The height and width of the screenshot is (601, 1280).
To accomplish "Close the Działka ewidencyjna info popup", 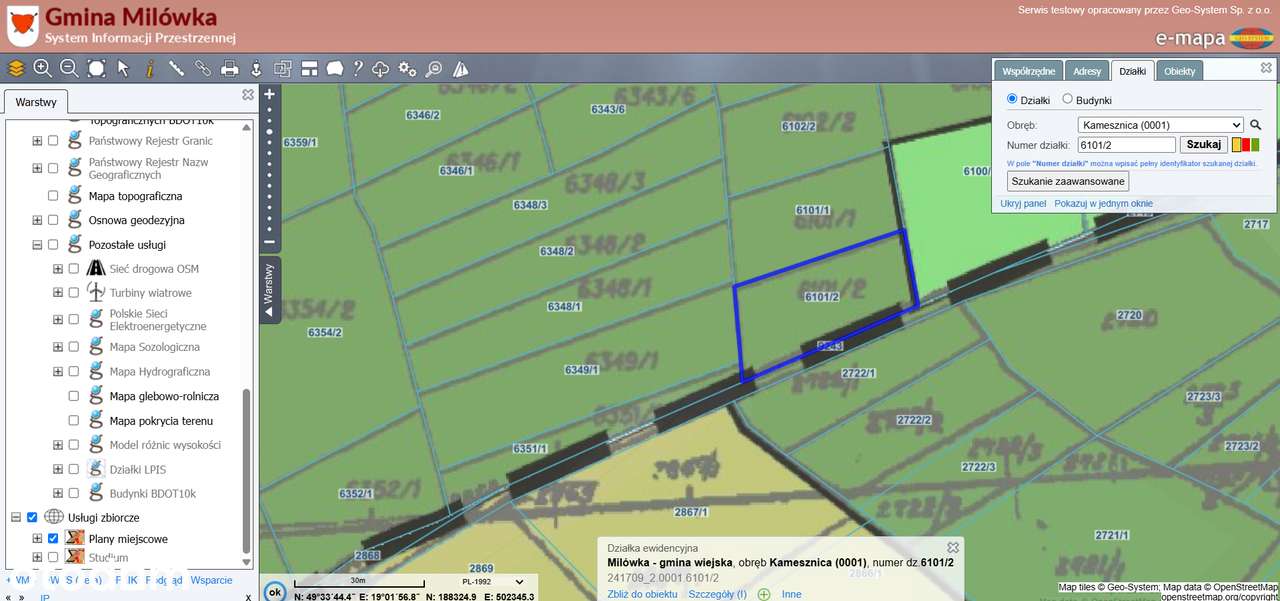I will point(953,547).
